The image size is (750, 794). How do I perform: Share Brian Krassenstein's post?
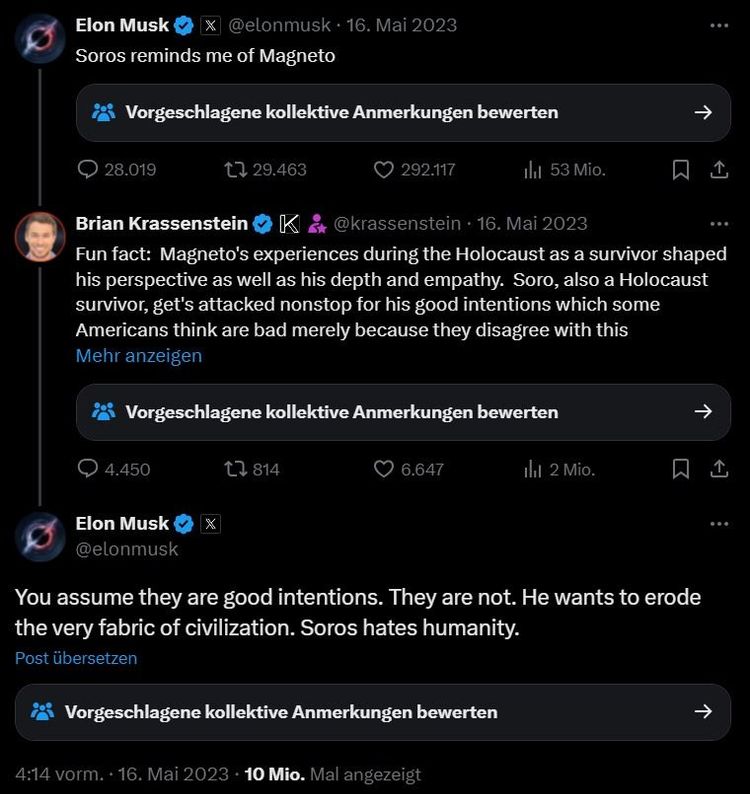[719, 469]
